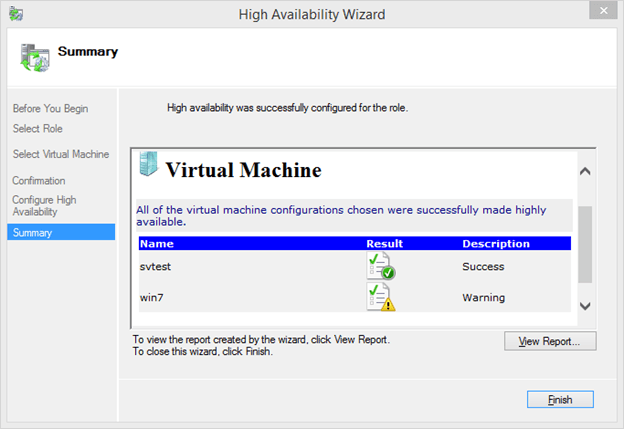Open the report with View Report

[550, 342]
